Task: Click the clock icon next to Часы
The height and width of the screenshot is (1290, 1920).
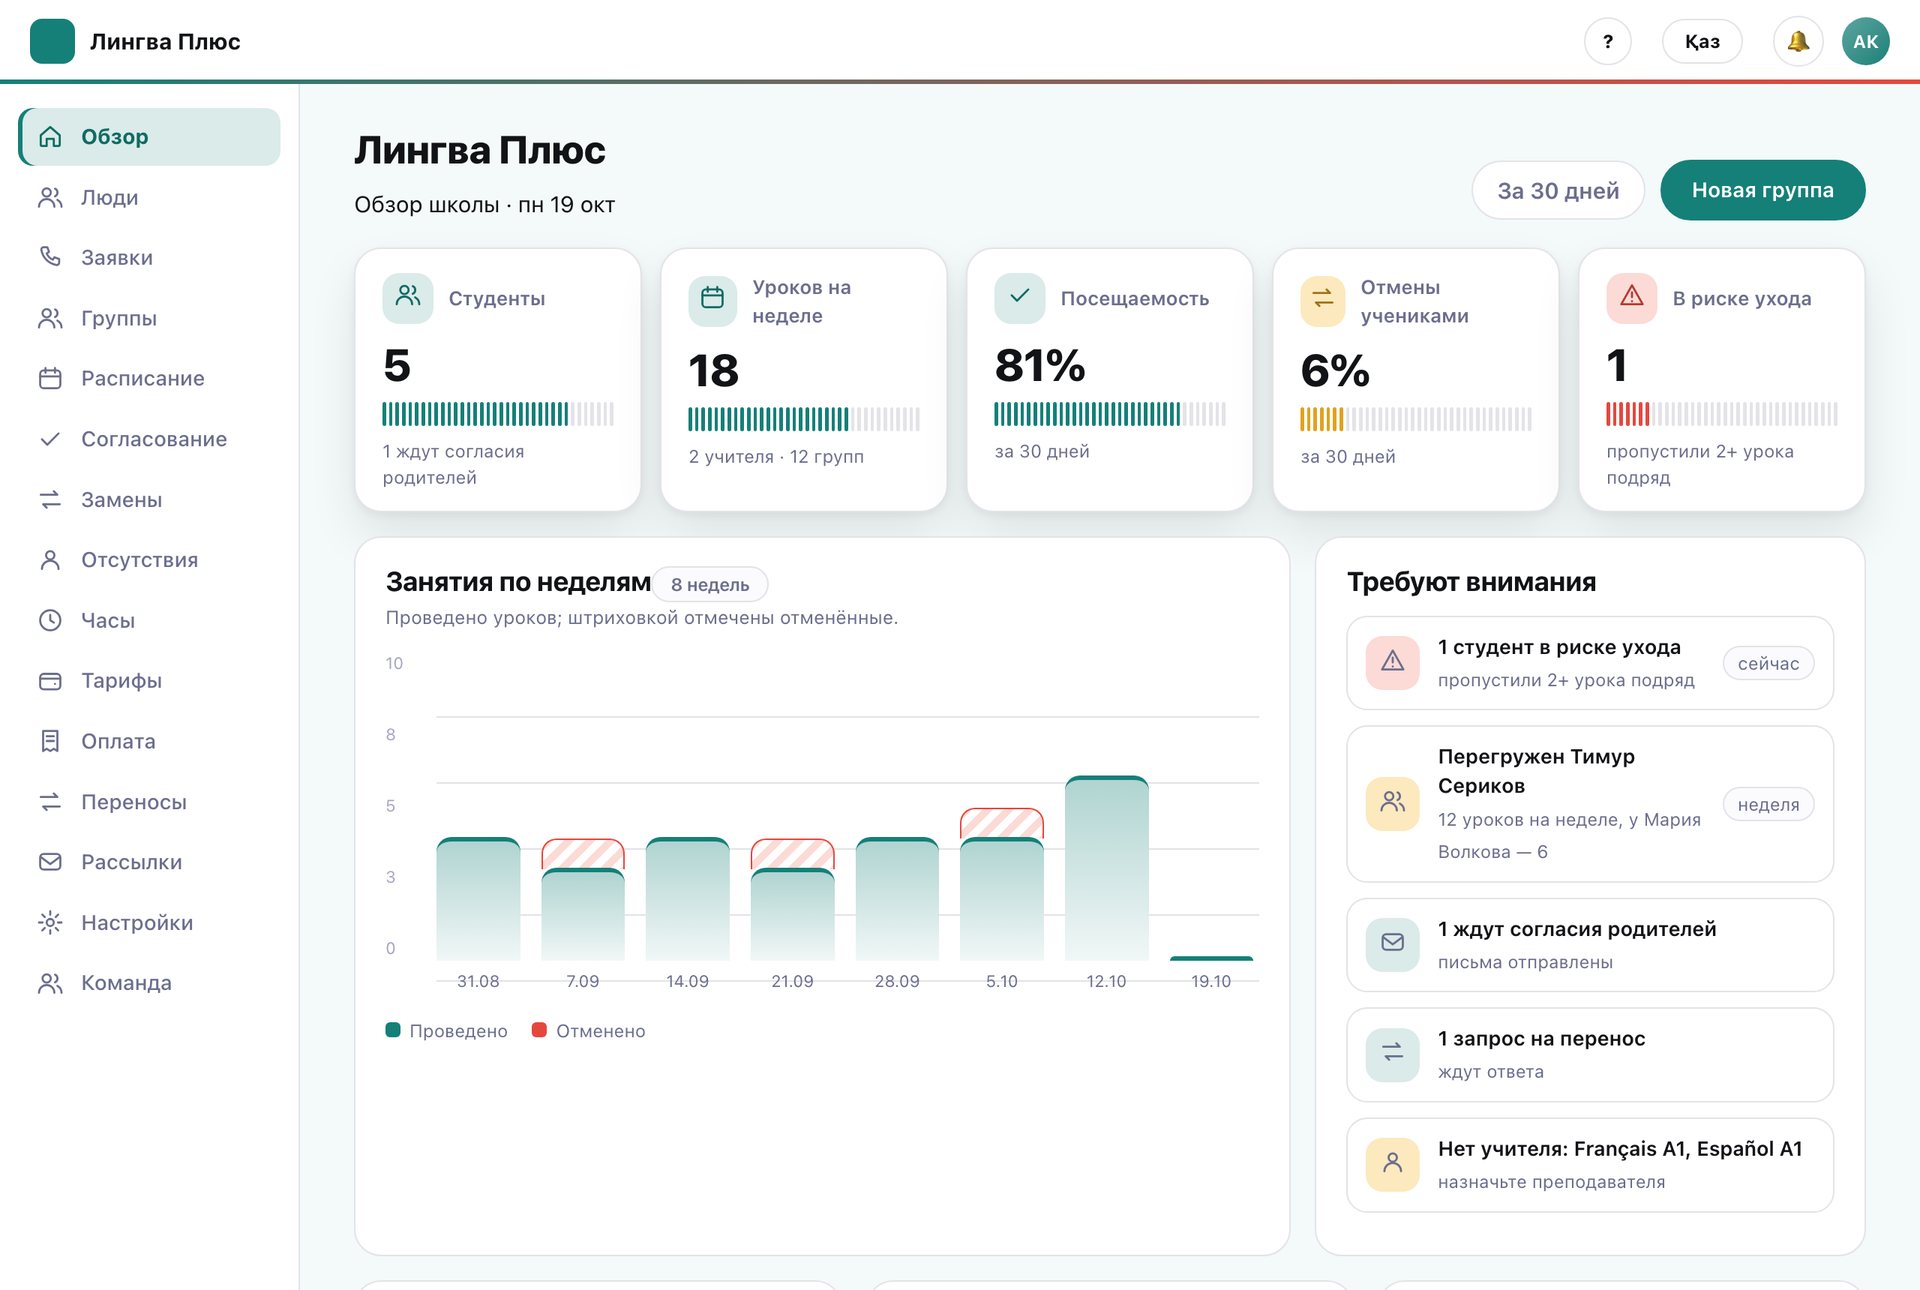Action: point(50,620)
